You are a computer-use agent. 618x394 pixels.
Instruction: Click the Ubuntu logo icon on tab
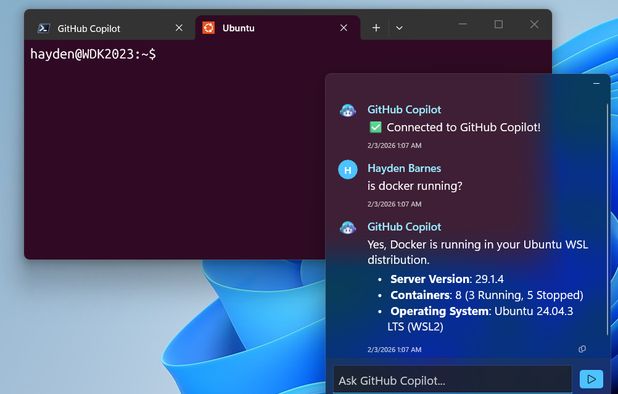(208, 28)
